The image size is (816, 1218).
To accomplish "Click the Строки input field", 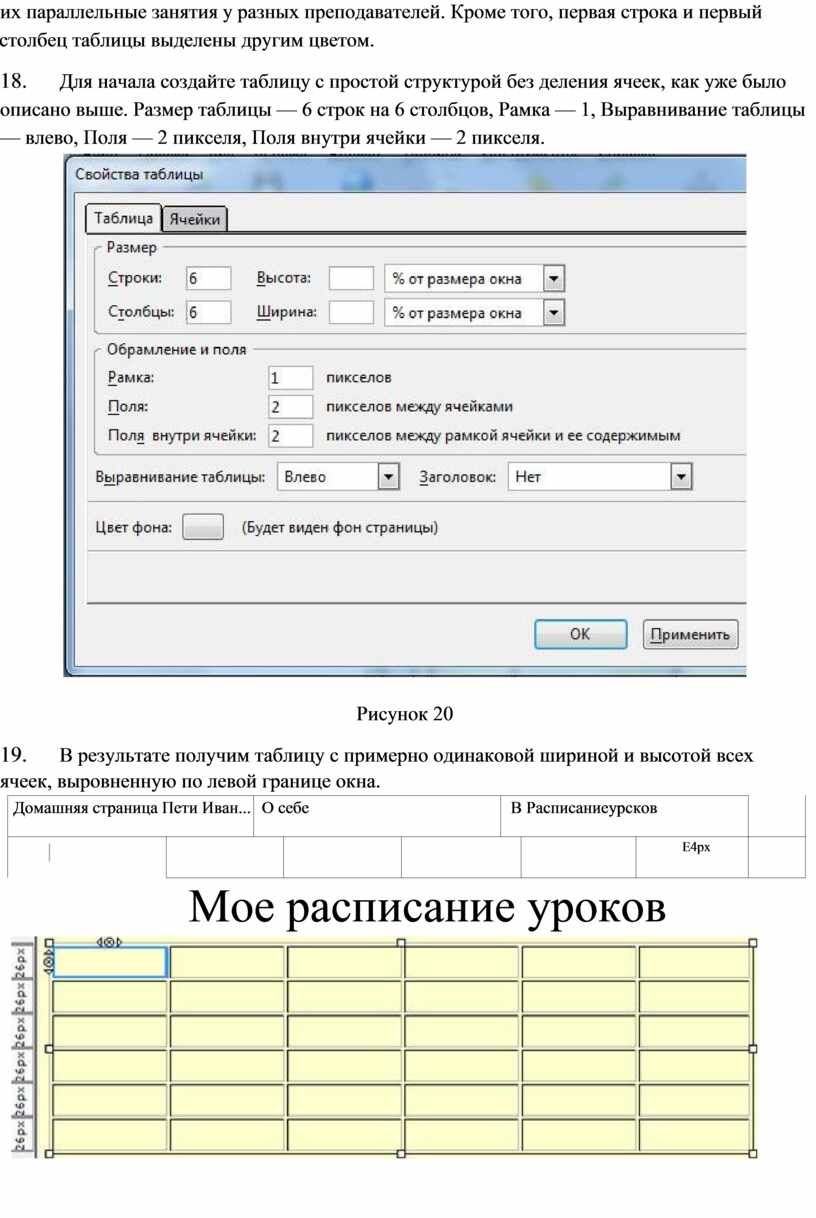I will pos(208,278).
